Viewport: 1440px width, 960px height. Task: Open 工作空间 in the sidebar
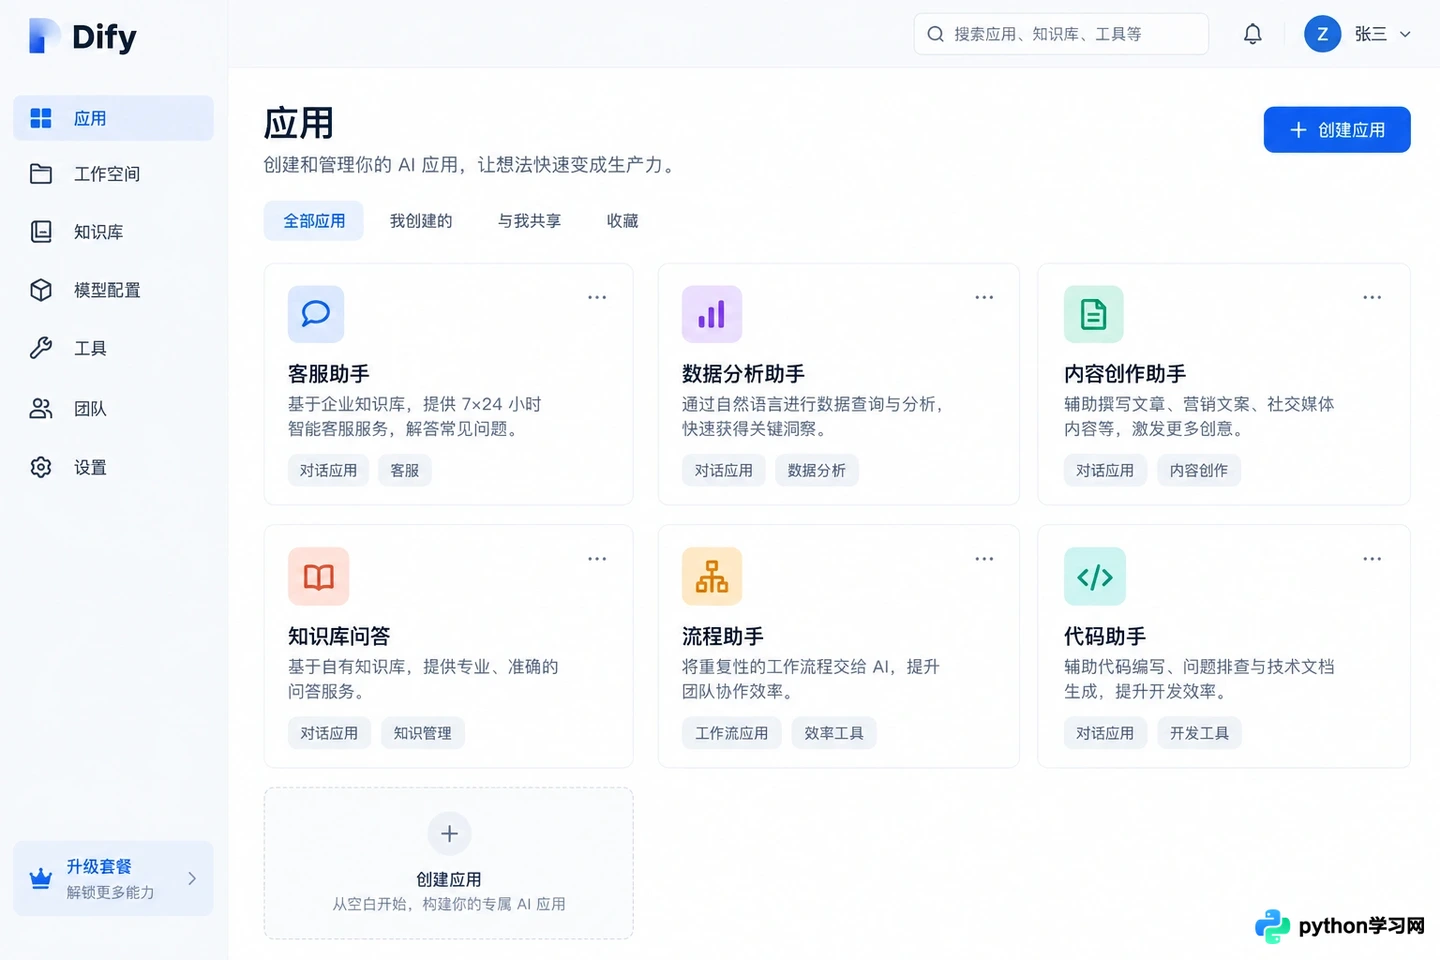[113, 174]
